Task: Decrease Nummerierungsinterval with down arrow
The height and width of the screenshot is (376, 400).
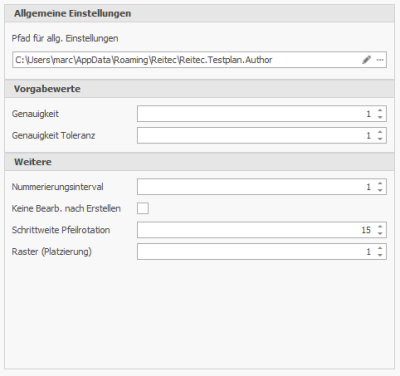Action: tap(380, 190)
